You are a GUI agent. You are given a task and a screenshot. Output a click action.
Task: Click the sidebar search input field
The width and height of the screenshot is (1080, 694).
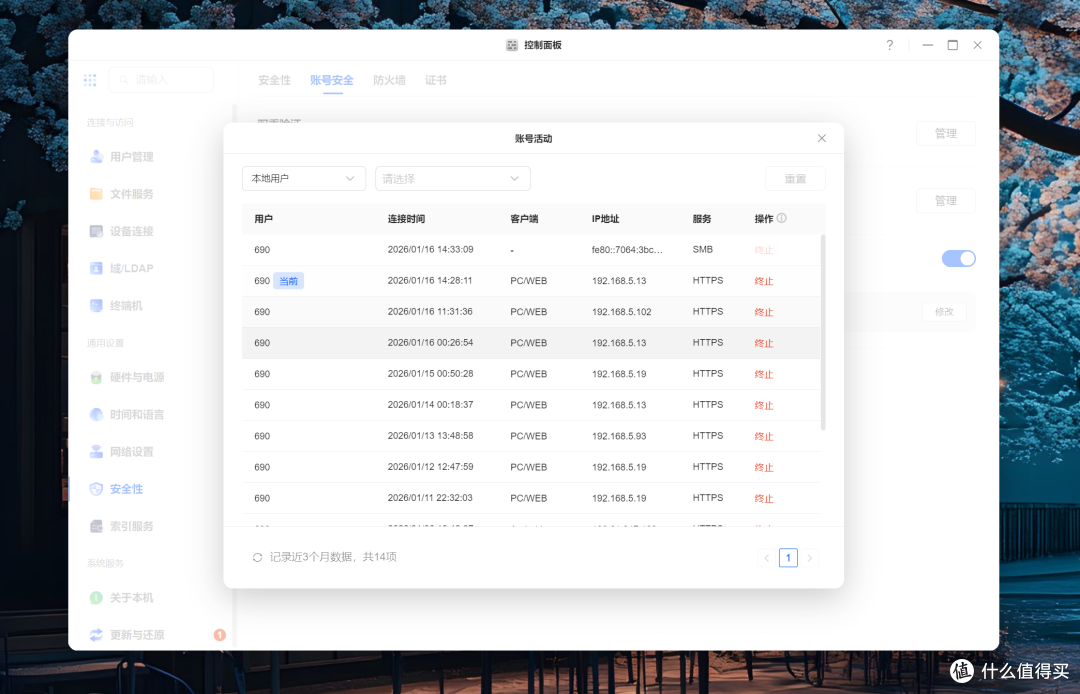pos(161,80)
